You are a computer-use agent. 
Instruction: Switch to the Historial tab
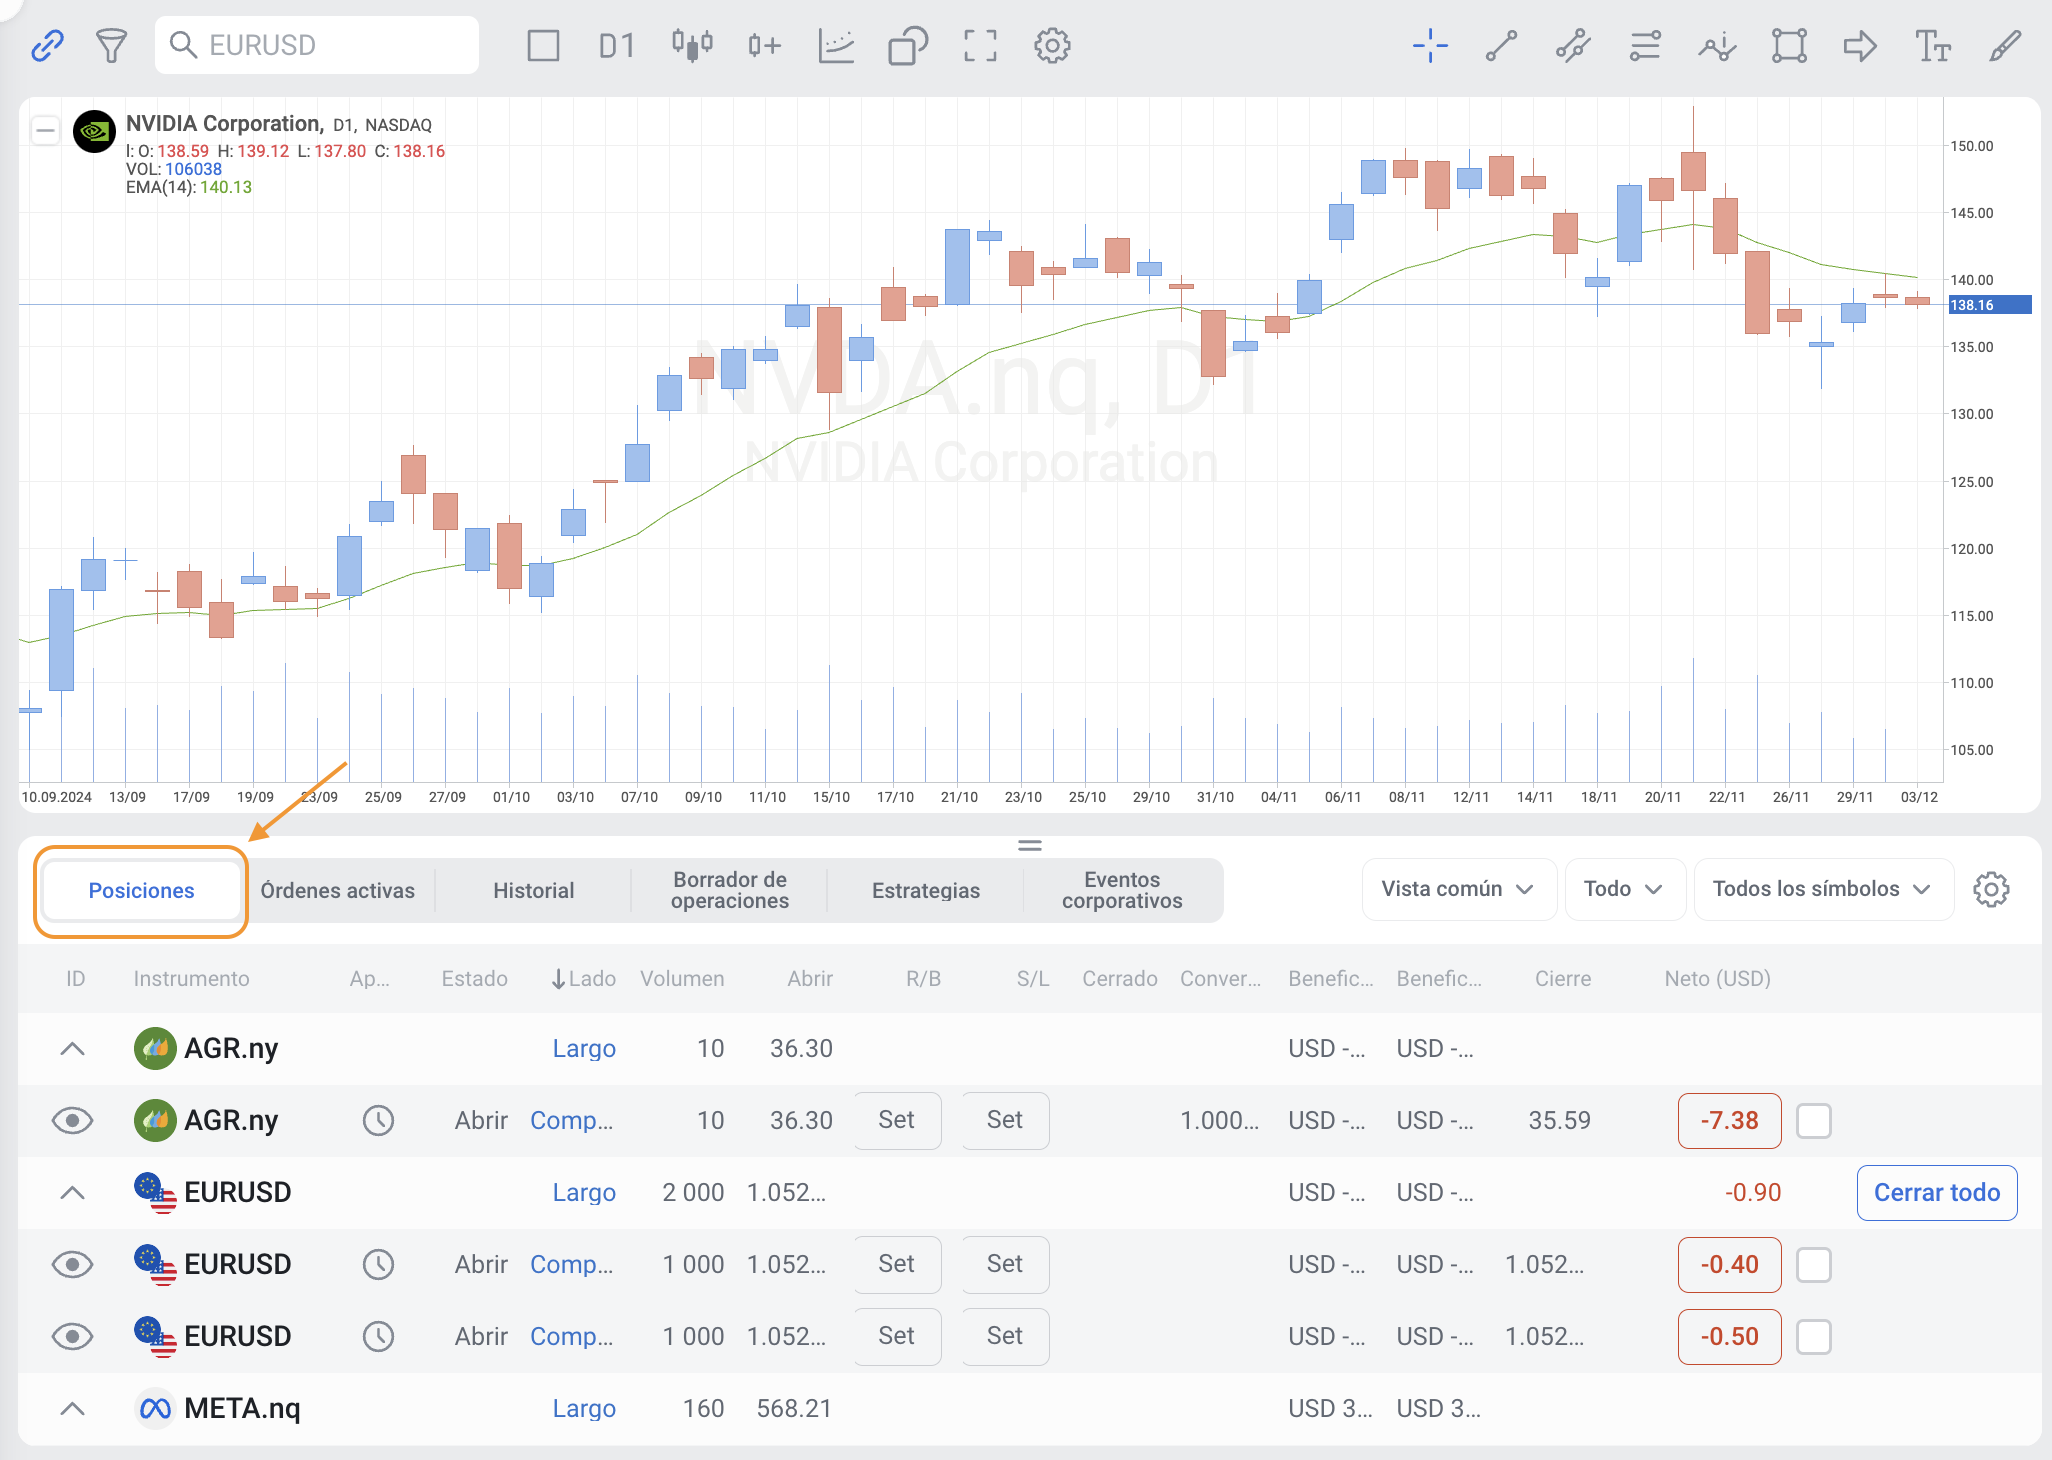[x=533, y=890]
